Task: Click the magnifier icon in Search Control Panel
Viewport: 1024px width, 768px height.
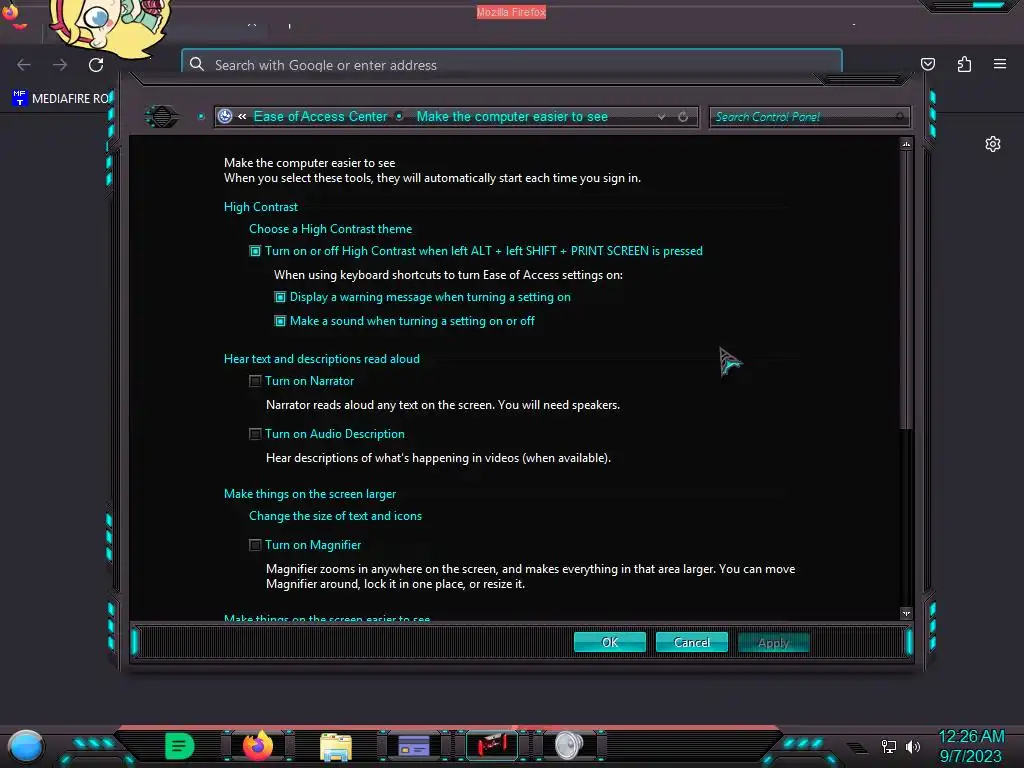Action: 900,117
